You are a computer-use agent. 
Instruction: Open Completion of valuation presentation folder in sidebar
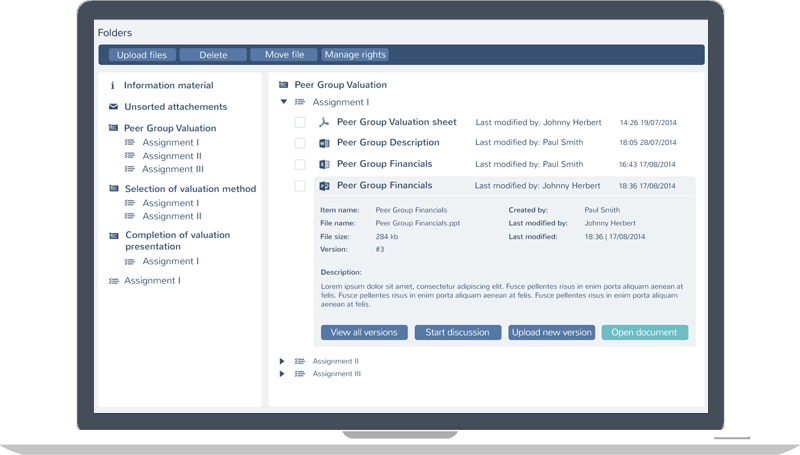[177, 240]
